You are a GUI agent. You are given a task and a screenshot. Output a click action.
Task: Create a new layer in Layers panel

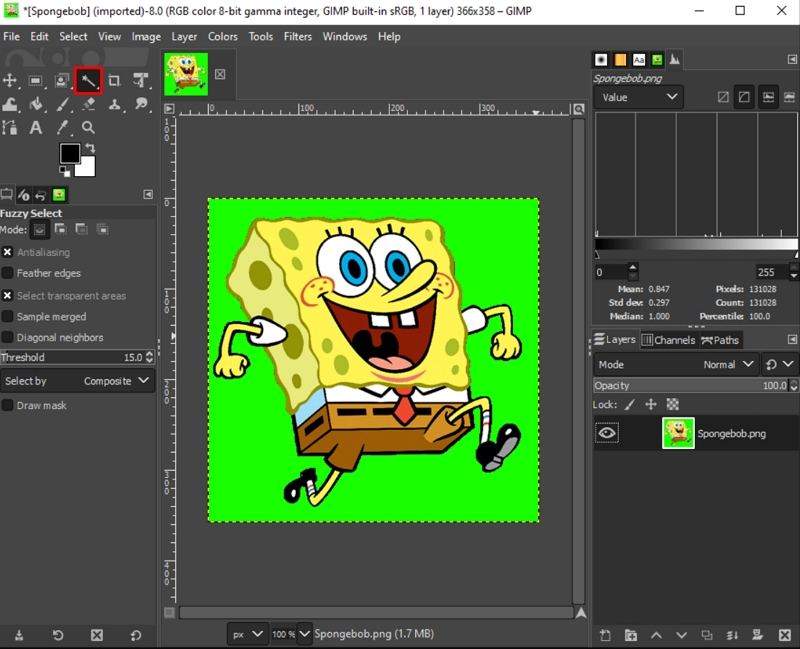coord(605,635)
